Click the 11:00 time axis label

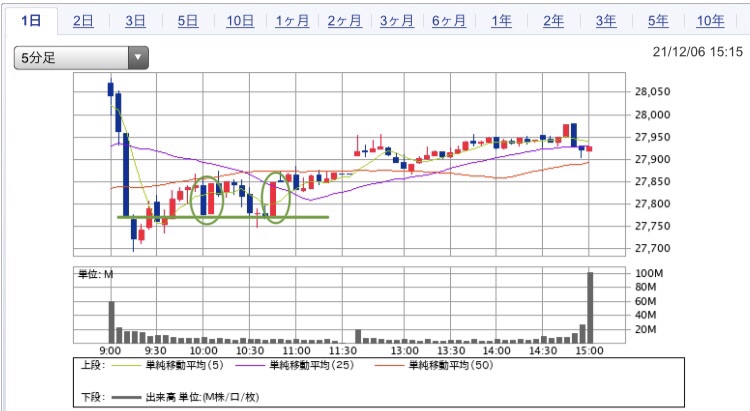[296, 351]
